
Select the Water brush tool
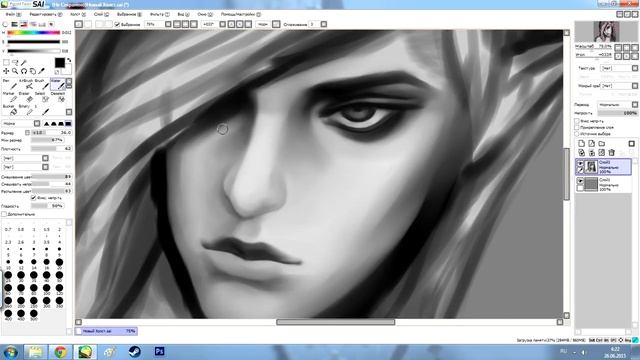[58, 84]
